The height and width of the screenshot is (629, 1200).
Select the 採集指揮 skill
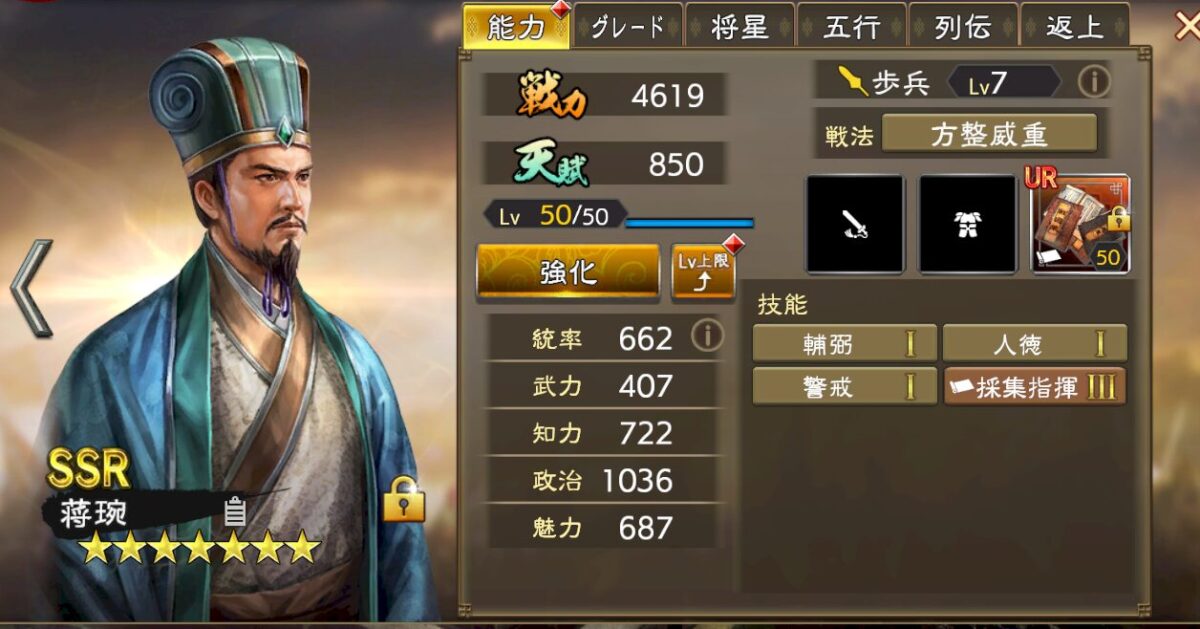pyautogui.click(x=1035, y=387)
